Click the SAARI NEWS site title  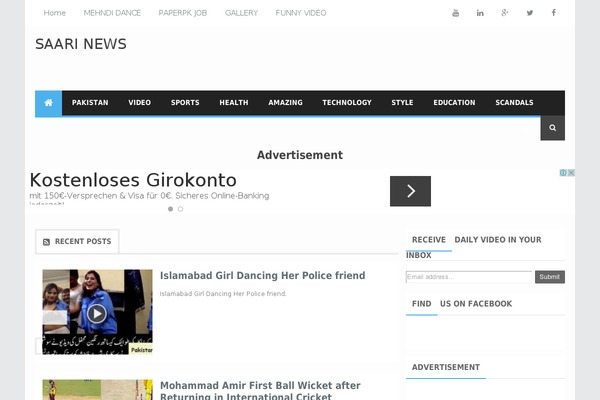click(x=81, y=44)
